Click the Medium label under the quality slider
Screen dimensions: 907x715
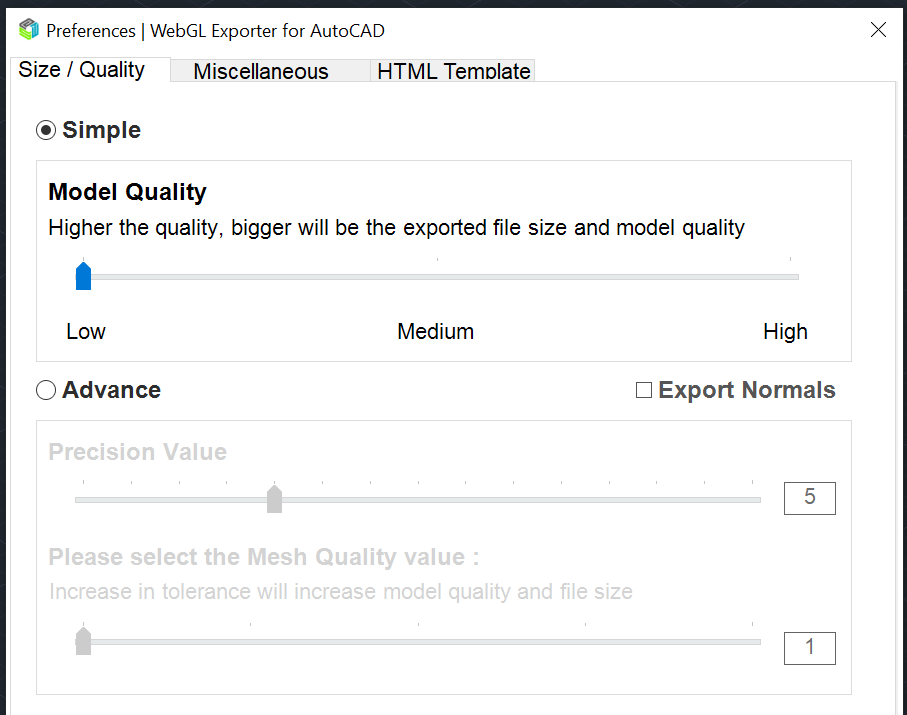(436, 332)
